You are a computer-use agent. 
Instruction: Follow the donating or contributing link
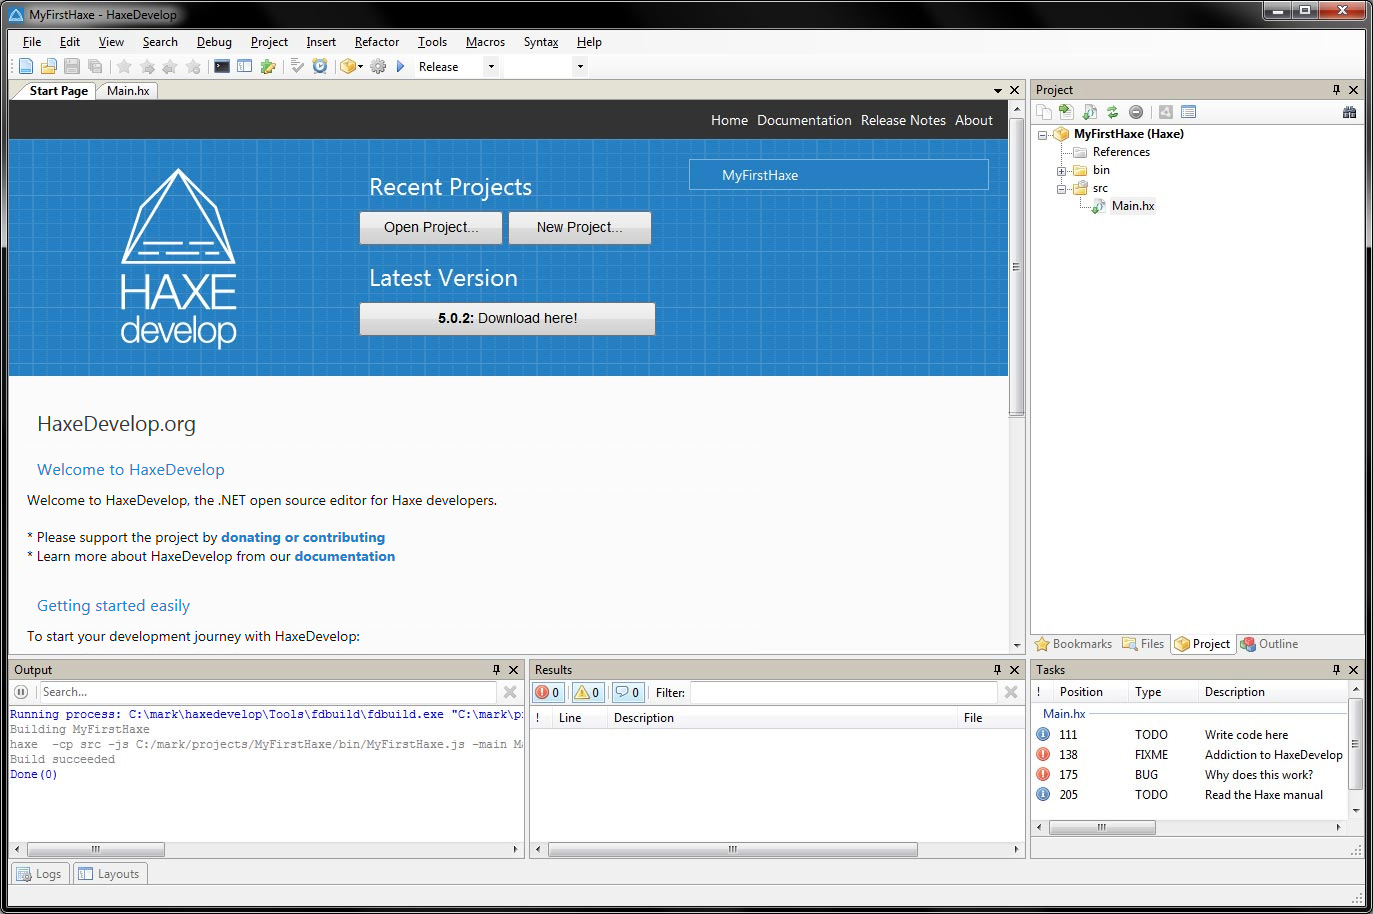tap(303, 537)
